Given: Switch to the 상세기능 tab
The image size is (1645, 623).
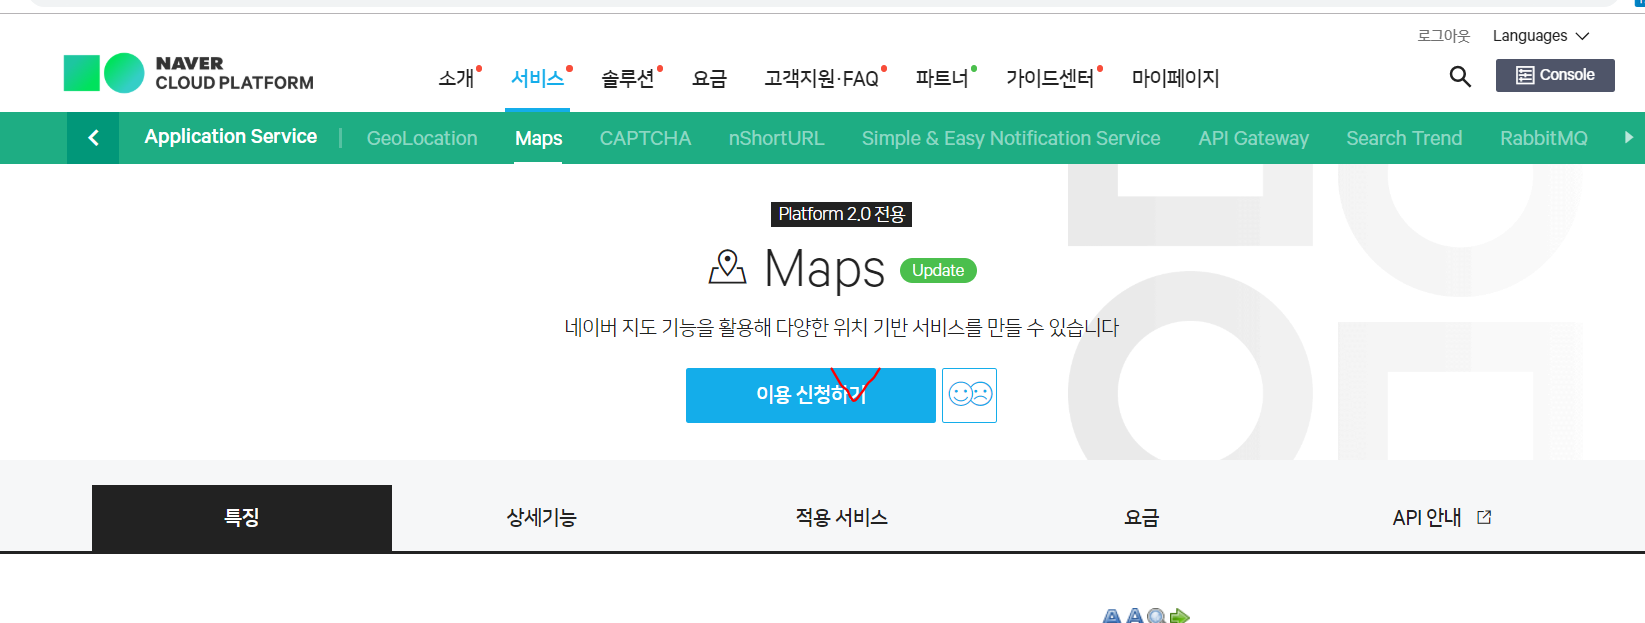Looking at the screenshot, I should tap(542, 518).
